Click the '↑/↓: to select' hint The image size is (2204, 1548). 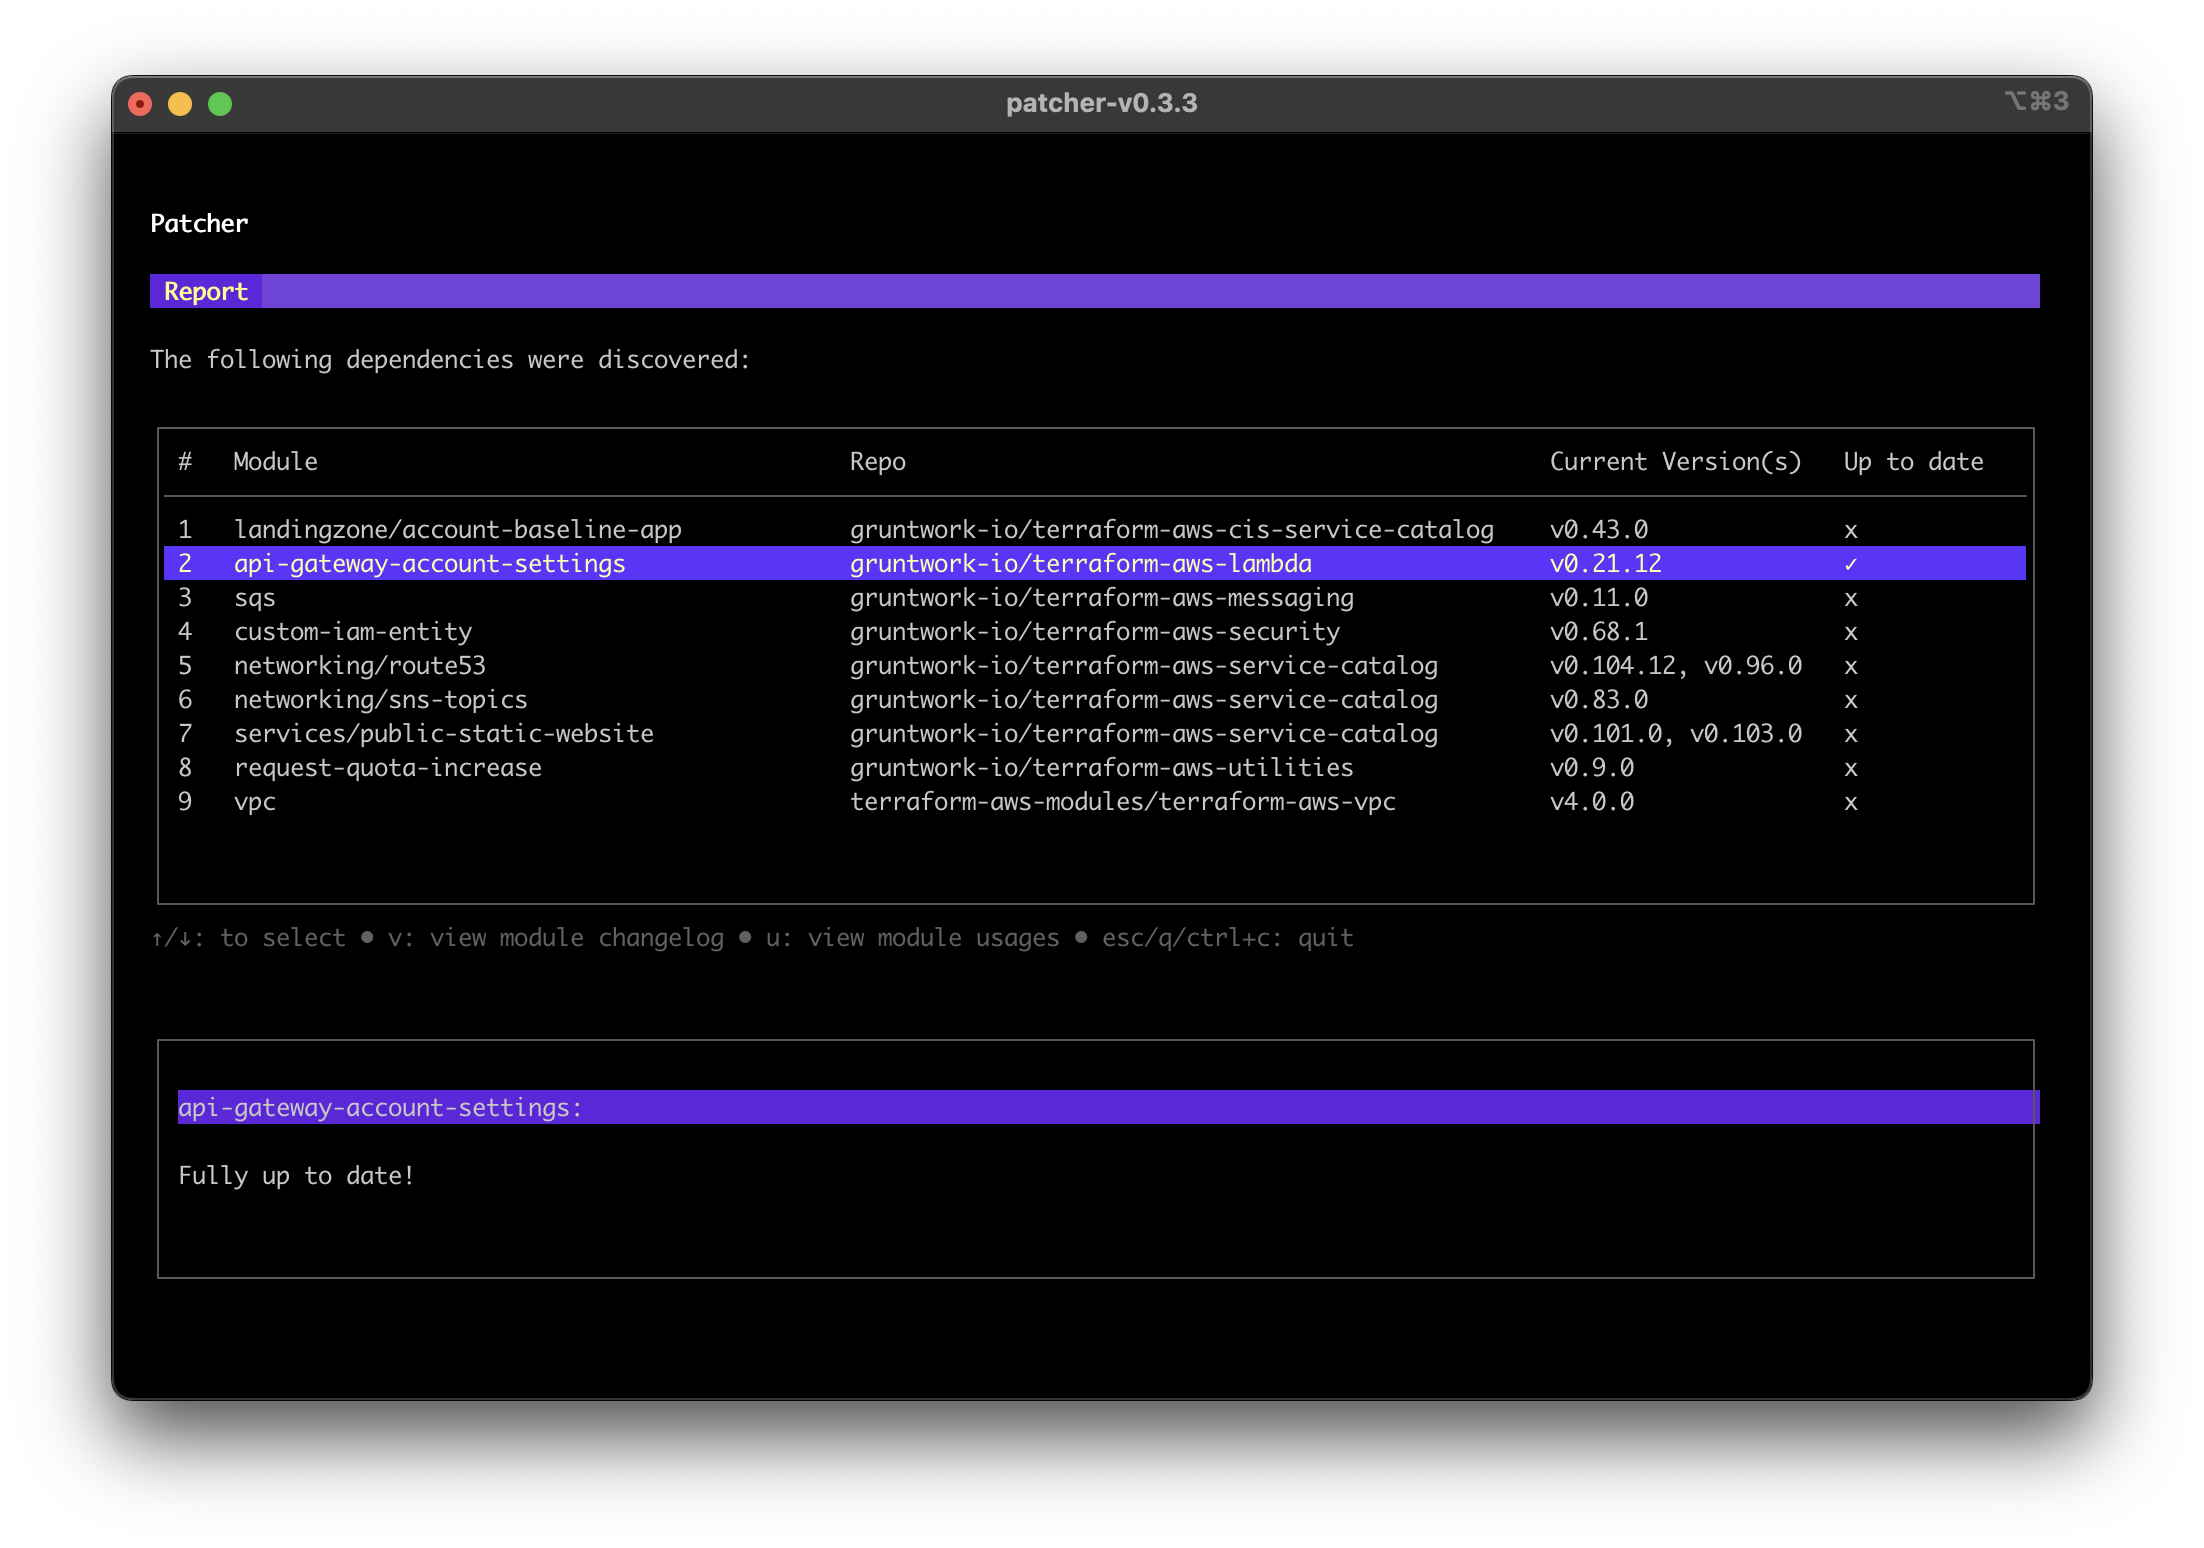(248, 937)
